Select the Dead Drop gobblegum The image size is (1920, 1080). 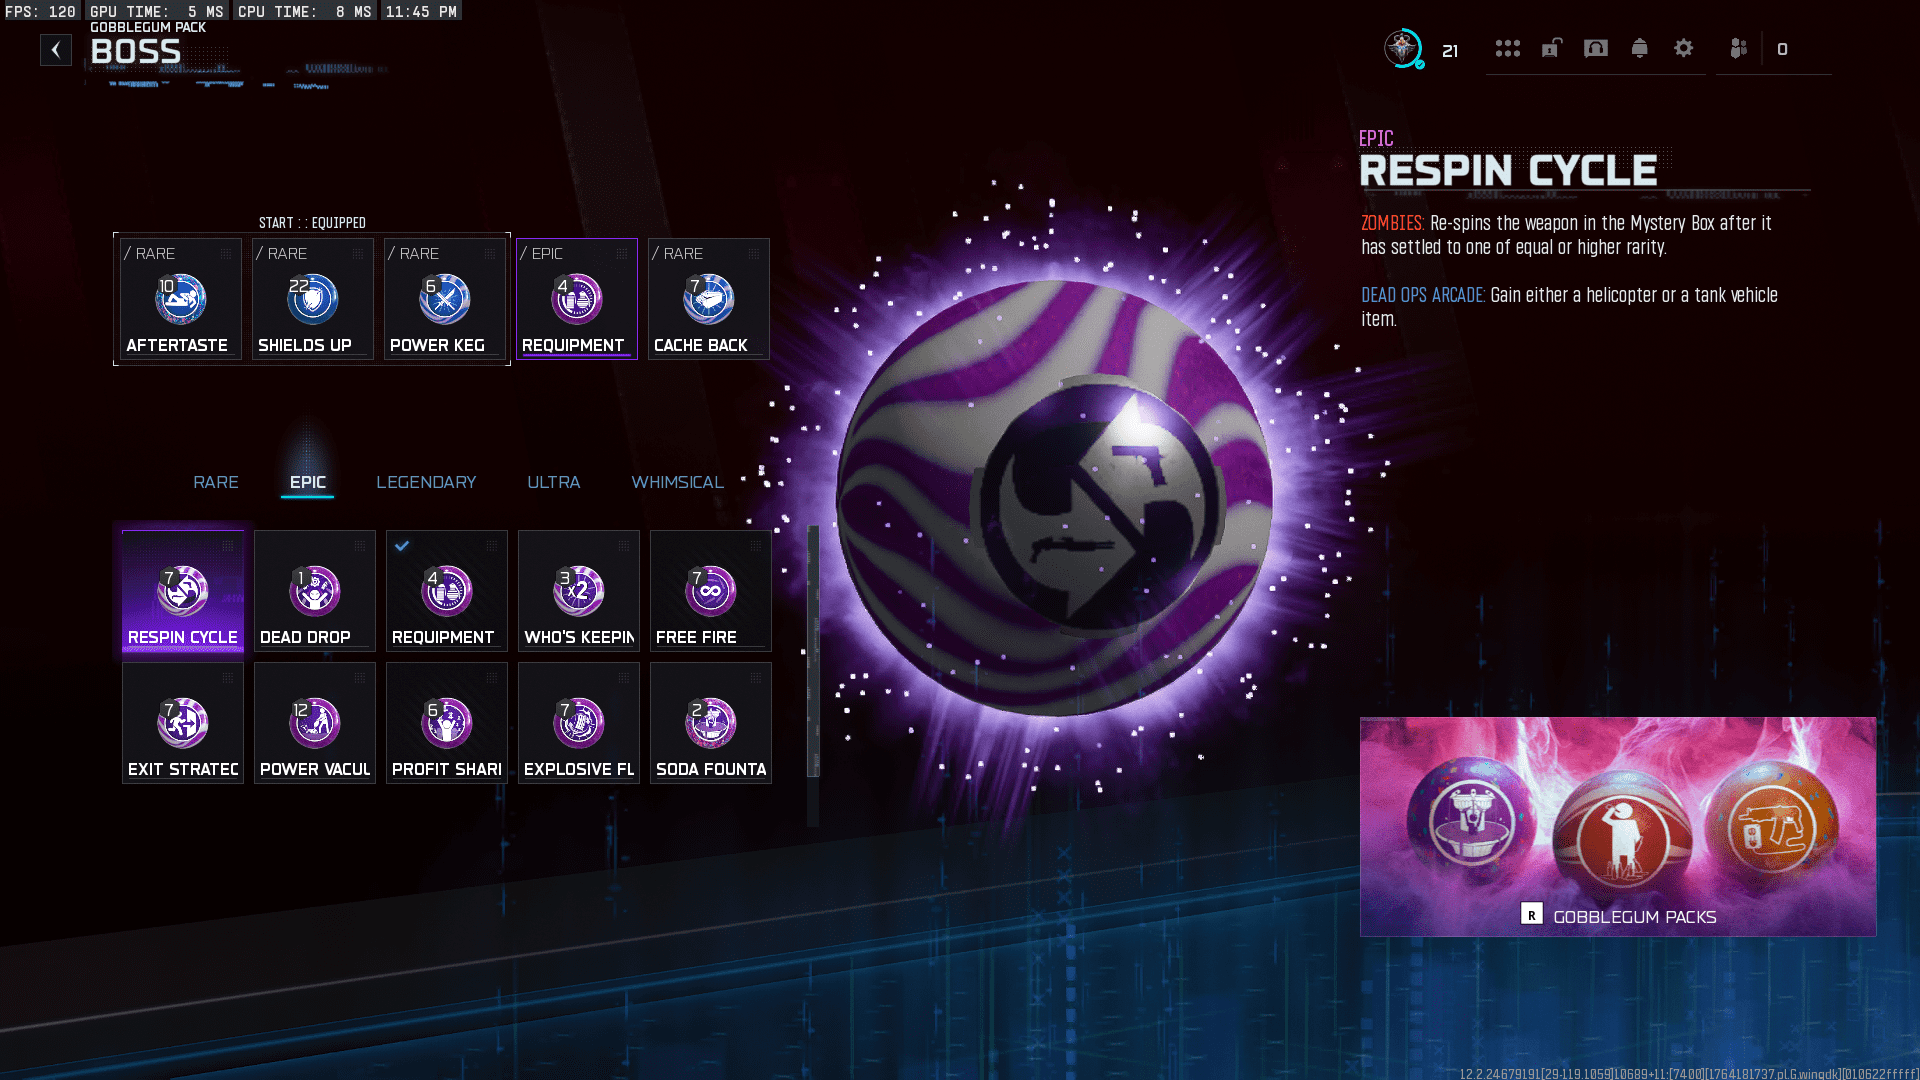tap(314, 592)
